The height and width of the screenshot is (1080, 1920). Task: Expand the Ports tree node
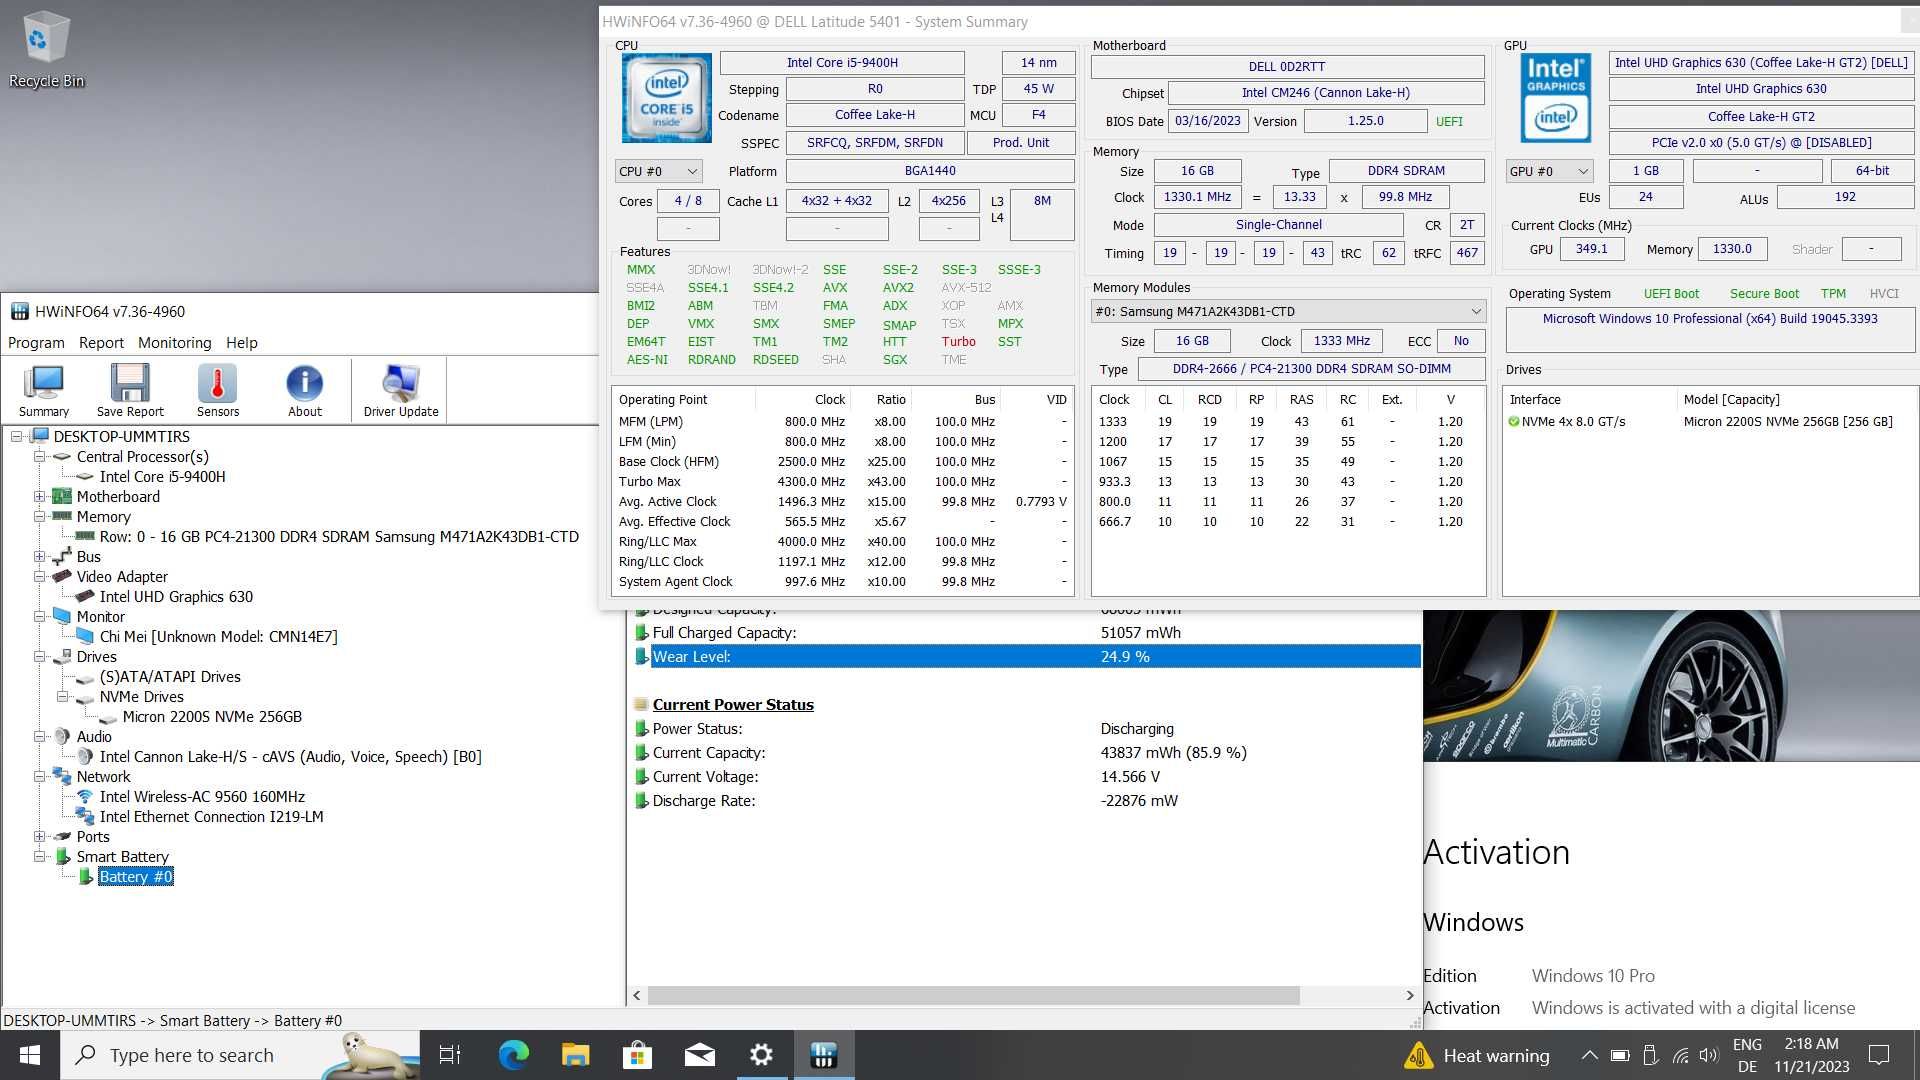click(40, 836)
